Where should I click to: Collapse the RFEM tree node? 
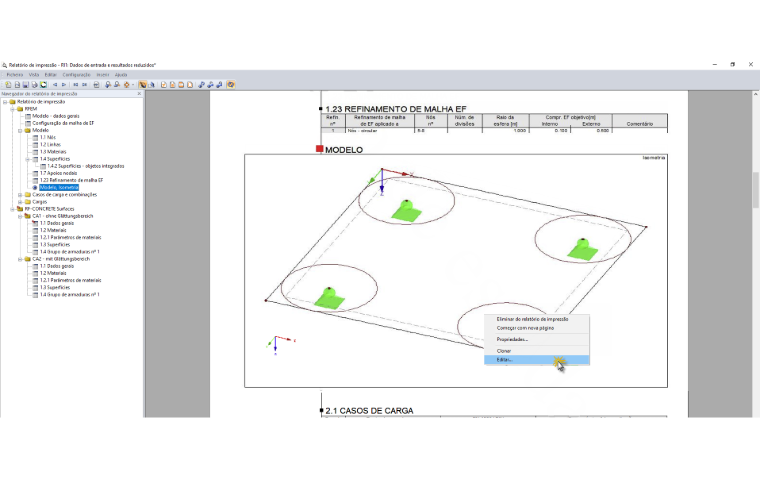point(13,109)
